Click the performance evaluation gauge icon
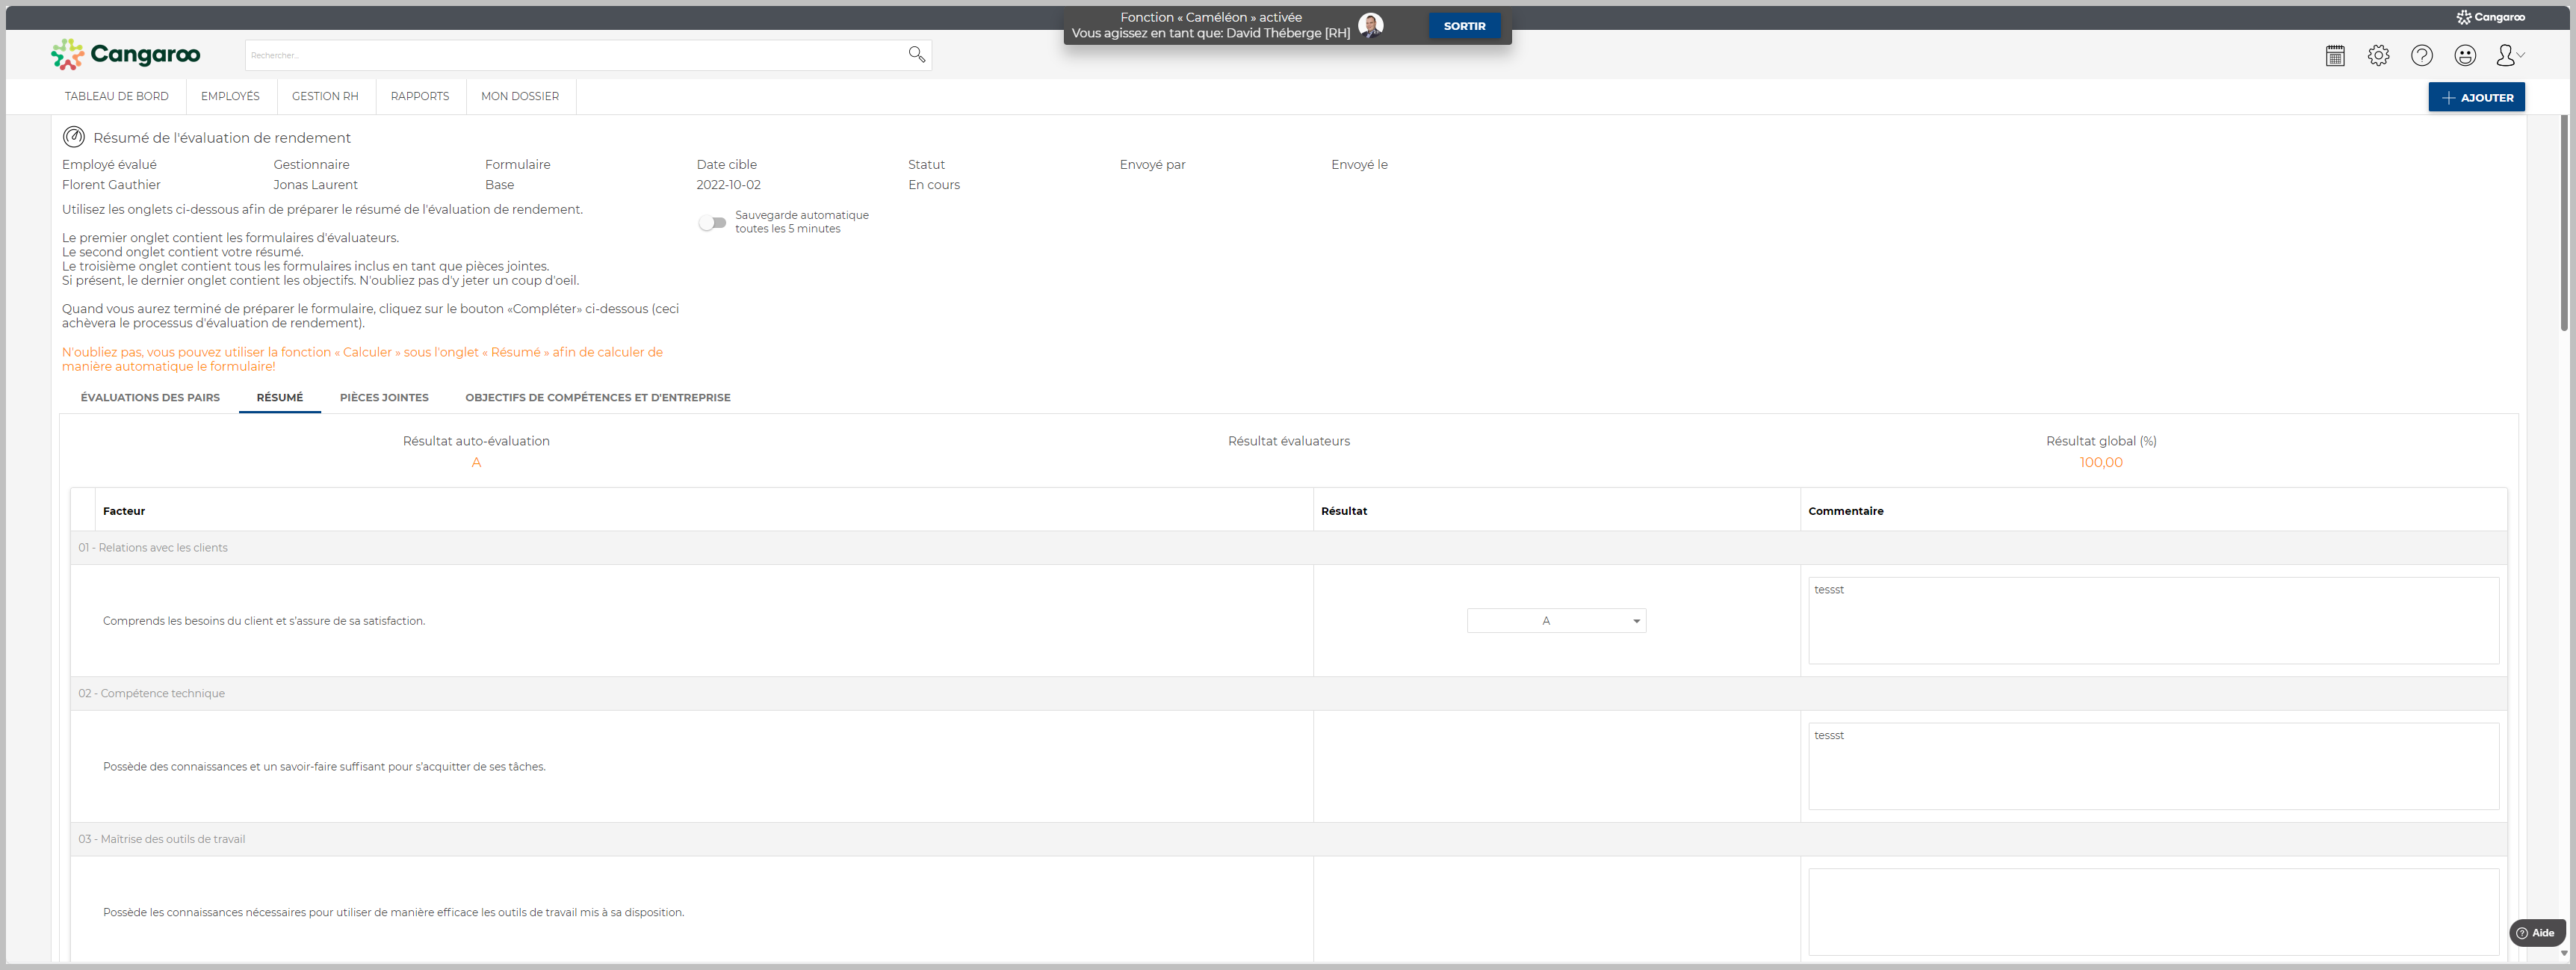 click(x=74, y=137)
